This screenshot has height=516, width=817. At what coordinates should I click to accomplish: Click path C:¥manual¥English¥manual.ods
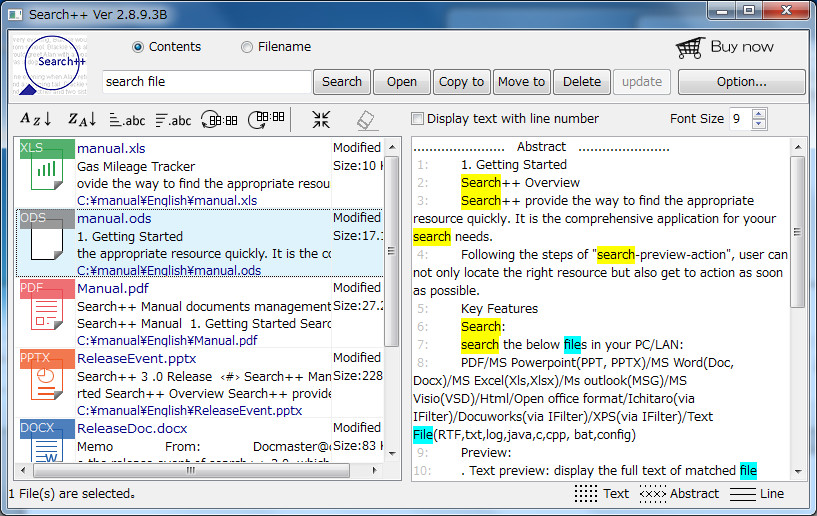[169, 271]
